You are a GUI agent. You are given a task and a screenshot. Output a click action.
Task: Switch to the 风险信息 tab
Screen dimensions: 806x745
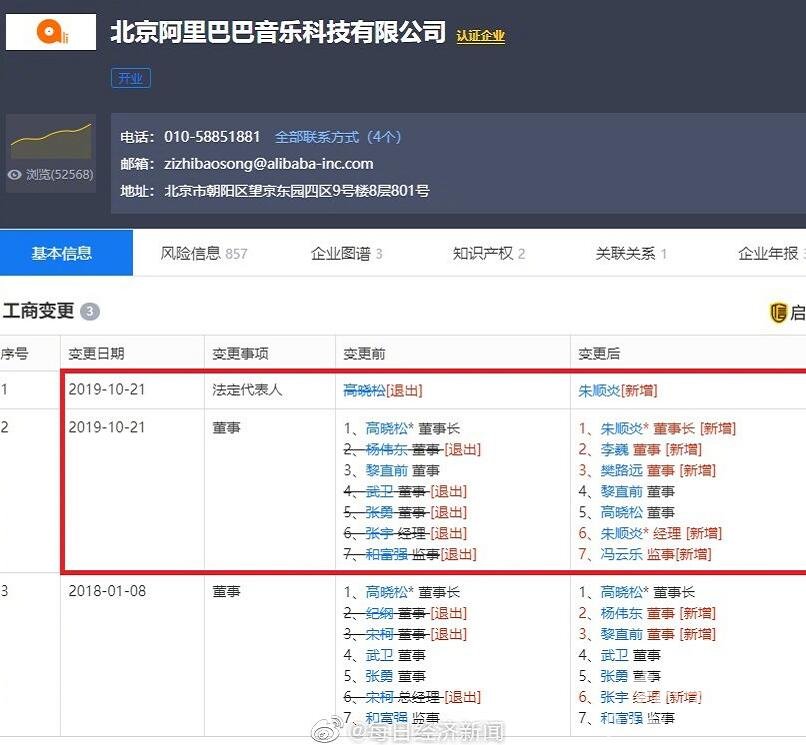(204, 253)
